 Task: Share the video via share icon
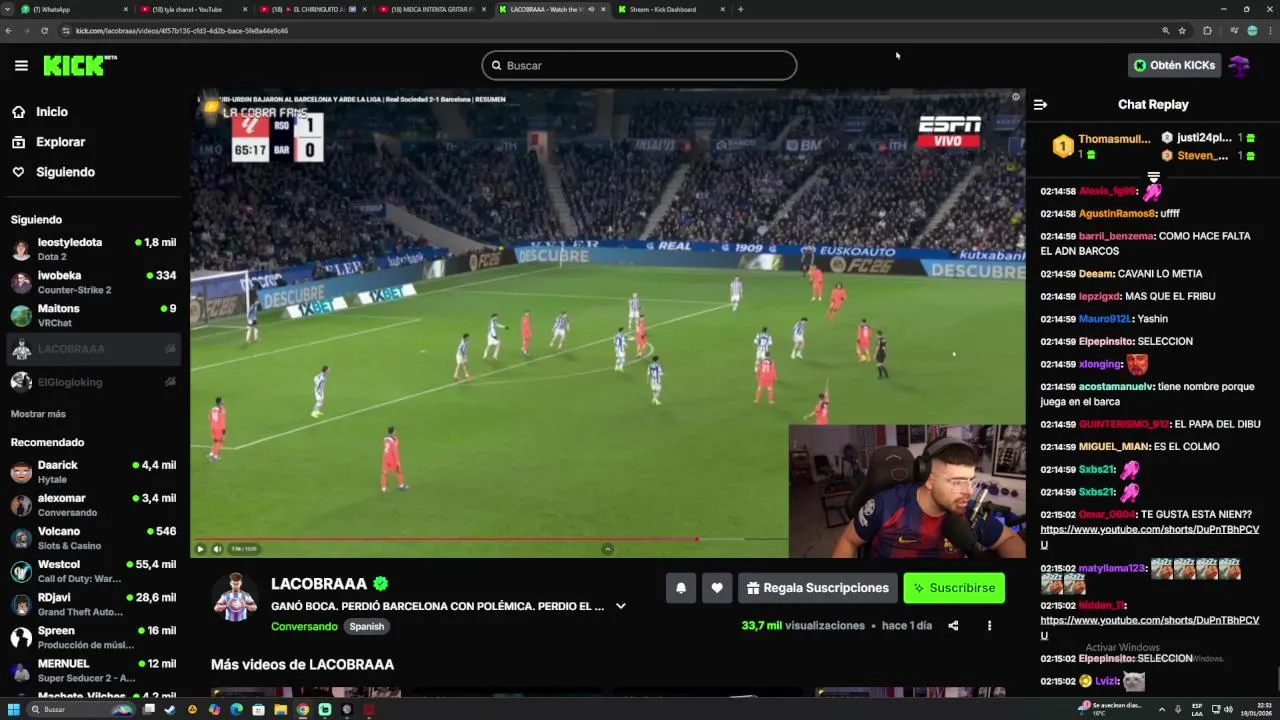click(x=953, y=626)
